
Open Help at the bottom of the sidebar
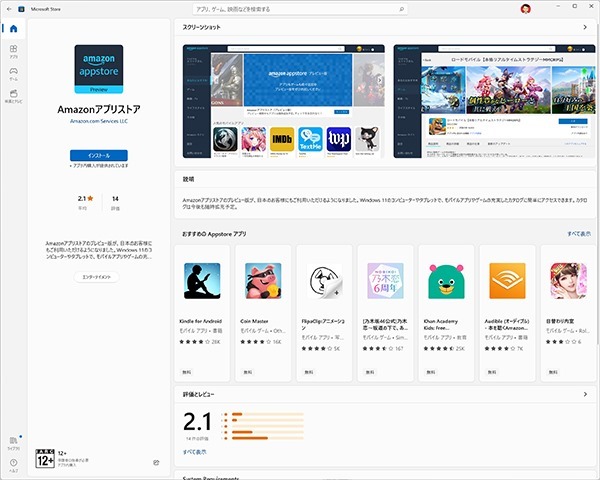[x=13, y=465]
